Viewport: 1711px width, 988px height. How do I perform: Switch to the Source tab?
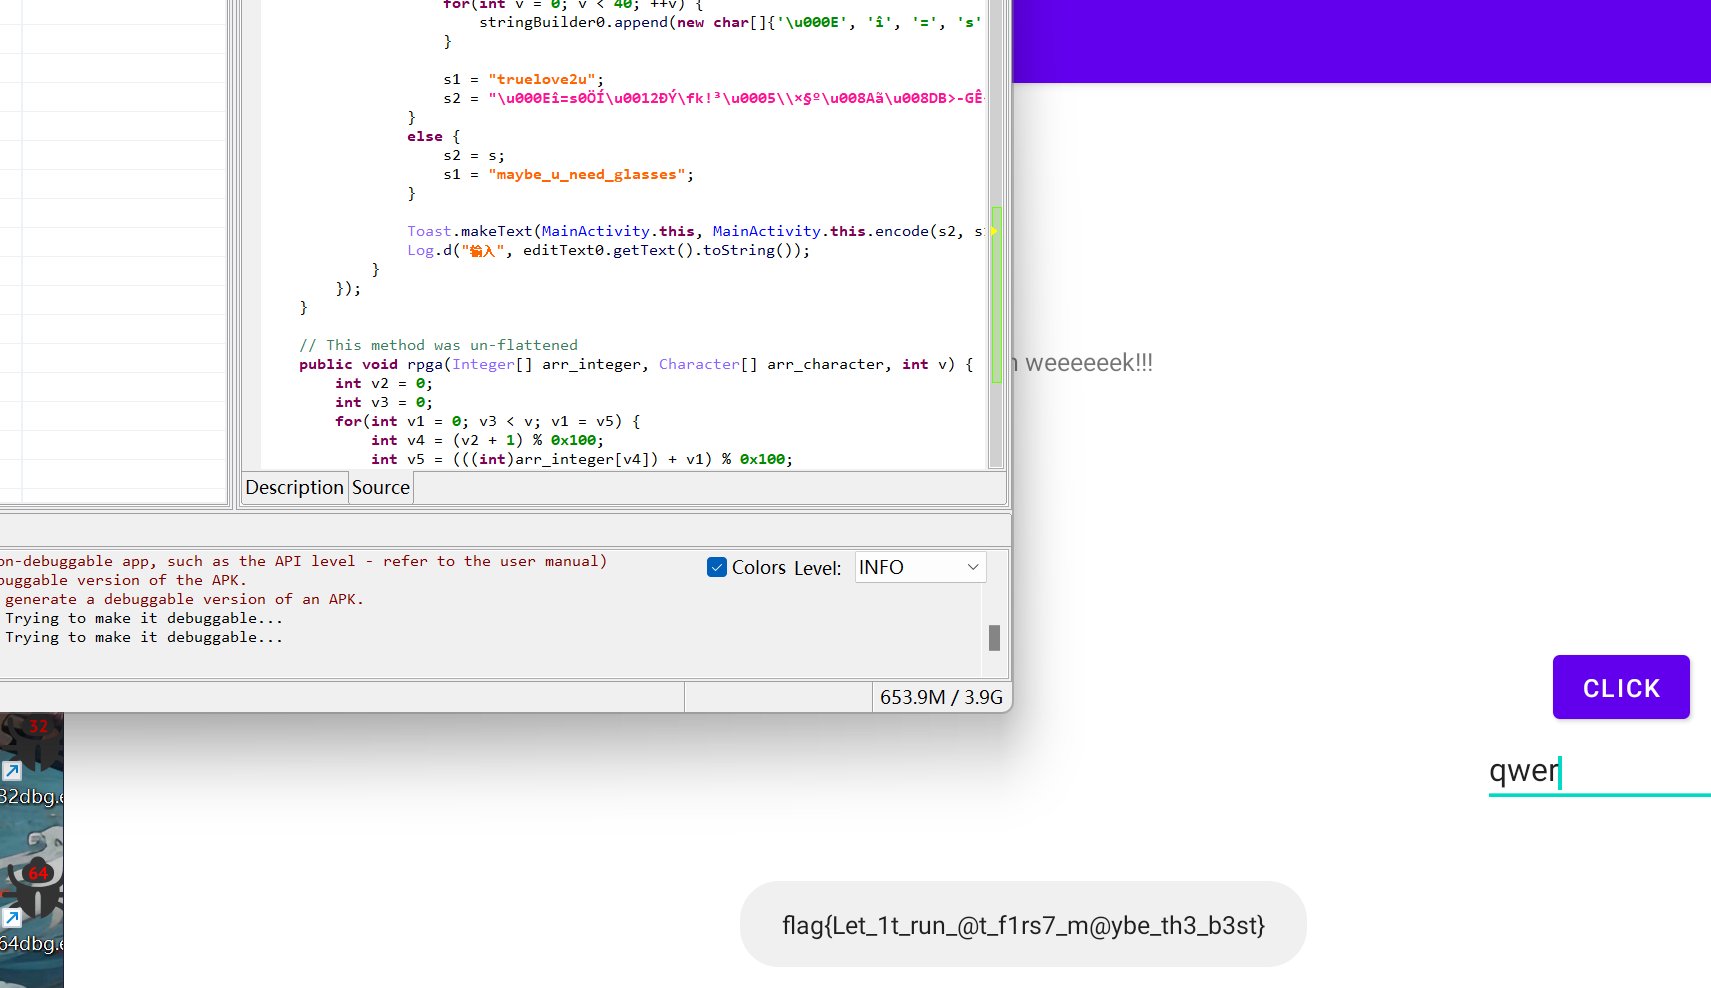tap(380, 487)
